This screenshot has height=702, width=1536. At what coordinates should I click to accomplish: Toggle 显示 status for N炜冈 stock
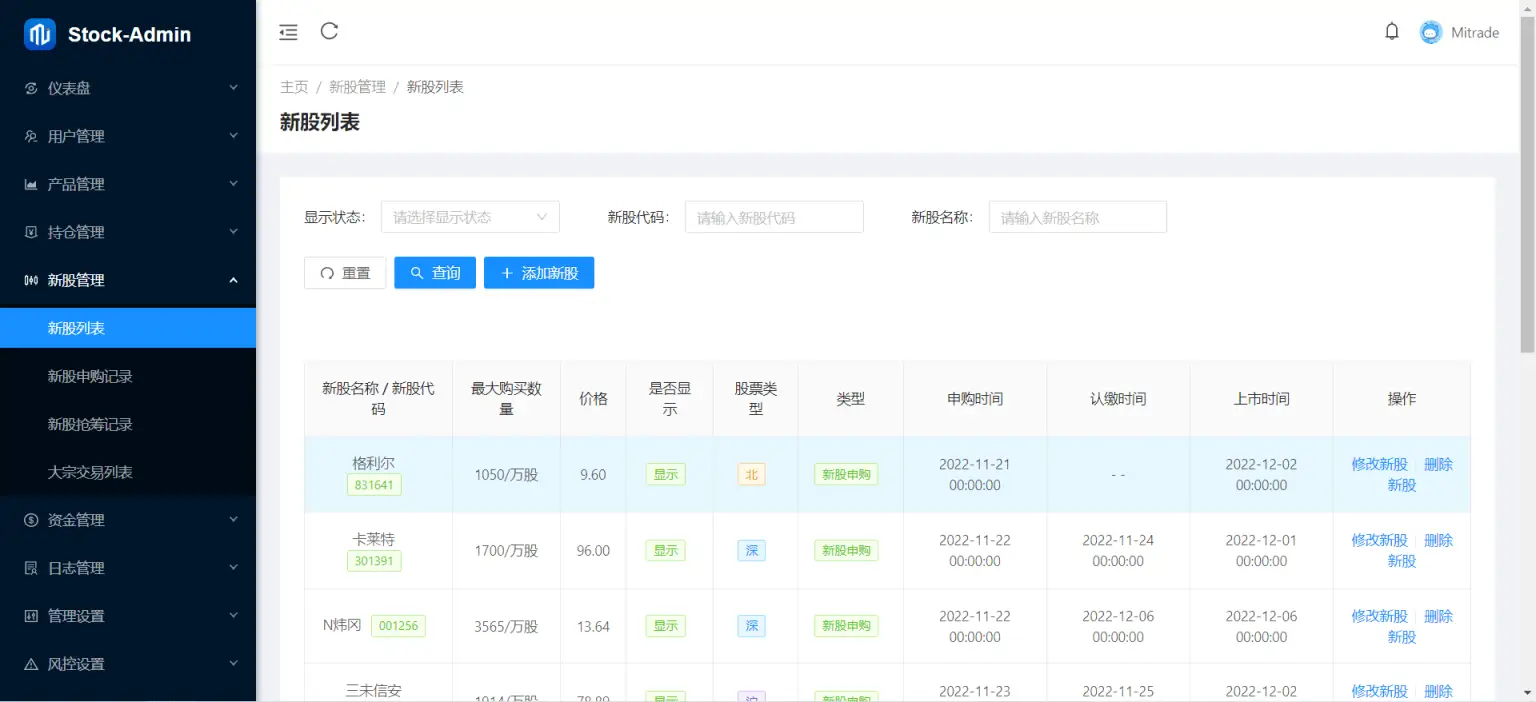(x=665, y=625)
